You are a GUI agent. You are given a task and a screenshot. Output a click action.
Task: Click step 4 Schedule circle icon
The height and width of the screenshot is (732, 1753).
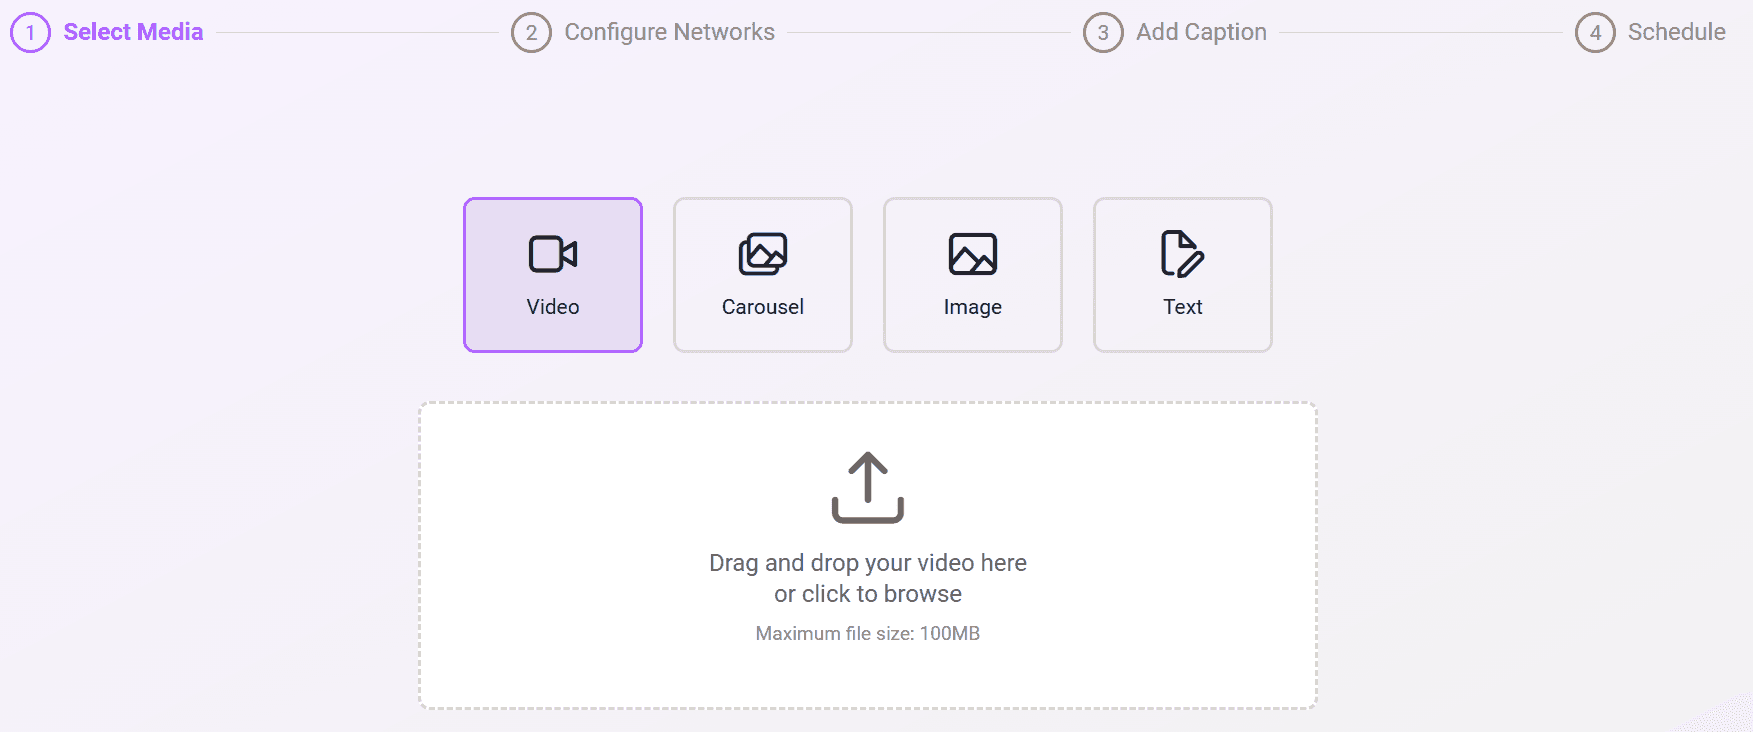1596,31
